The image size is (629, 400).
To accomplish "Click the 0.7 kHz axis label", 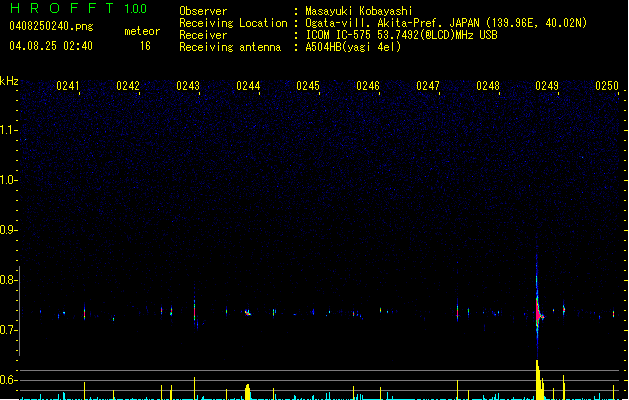I will pos(8,330).
